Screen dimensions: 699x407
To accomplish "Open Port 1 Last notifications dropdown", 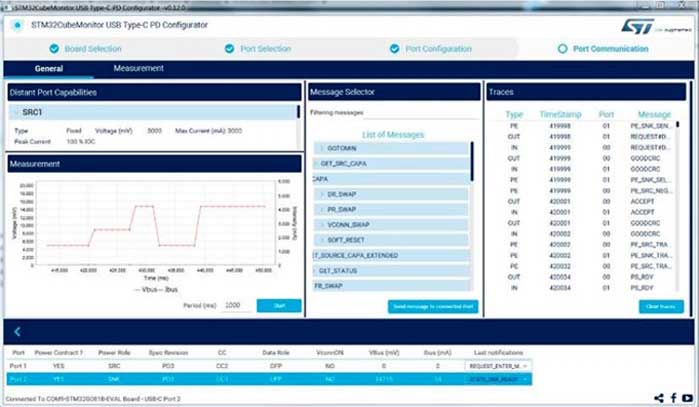I will [x=525, y=367].
